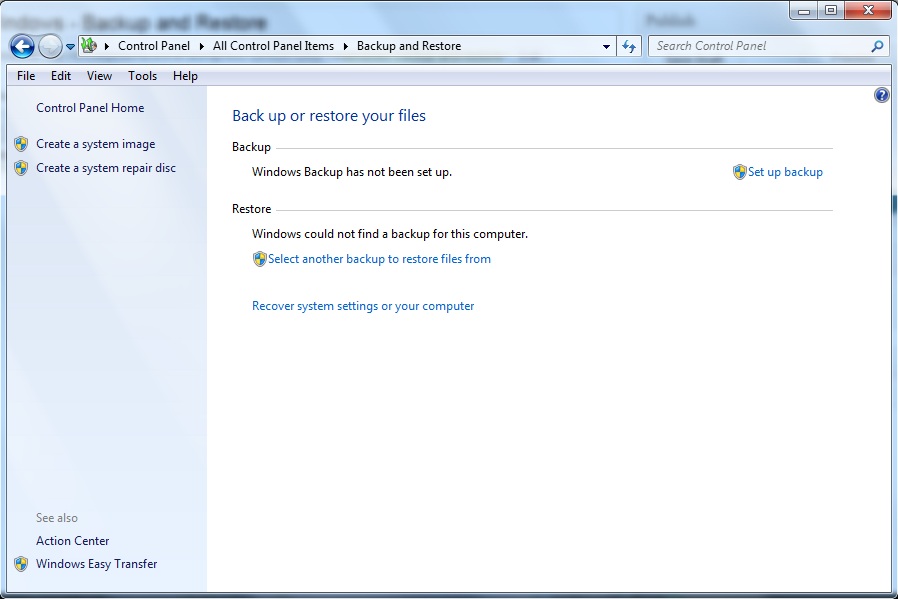Click 'Windows could not find a backup' text
Image resolution: width=898 pixels, height=599 pixels.
click(390, 234)
